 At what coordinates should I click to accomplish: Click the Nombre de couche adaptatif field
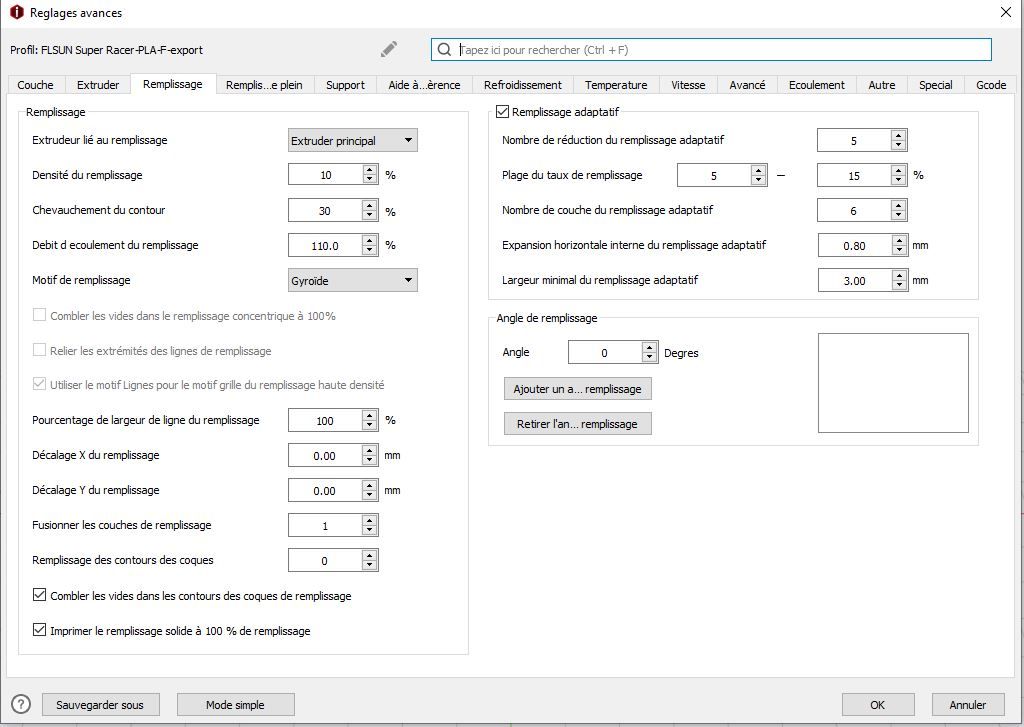click(854, 210)
